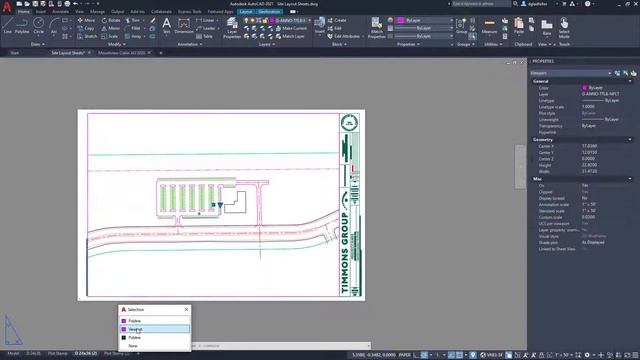Select the Polyline tool
Viewport: 640px width, 360px height.
[x=22, y=25]
